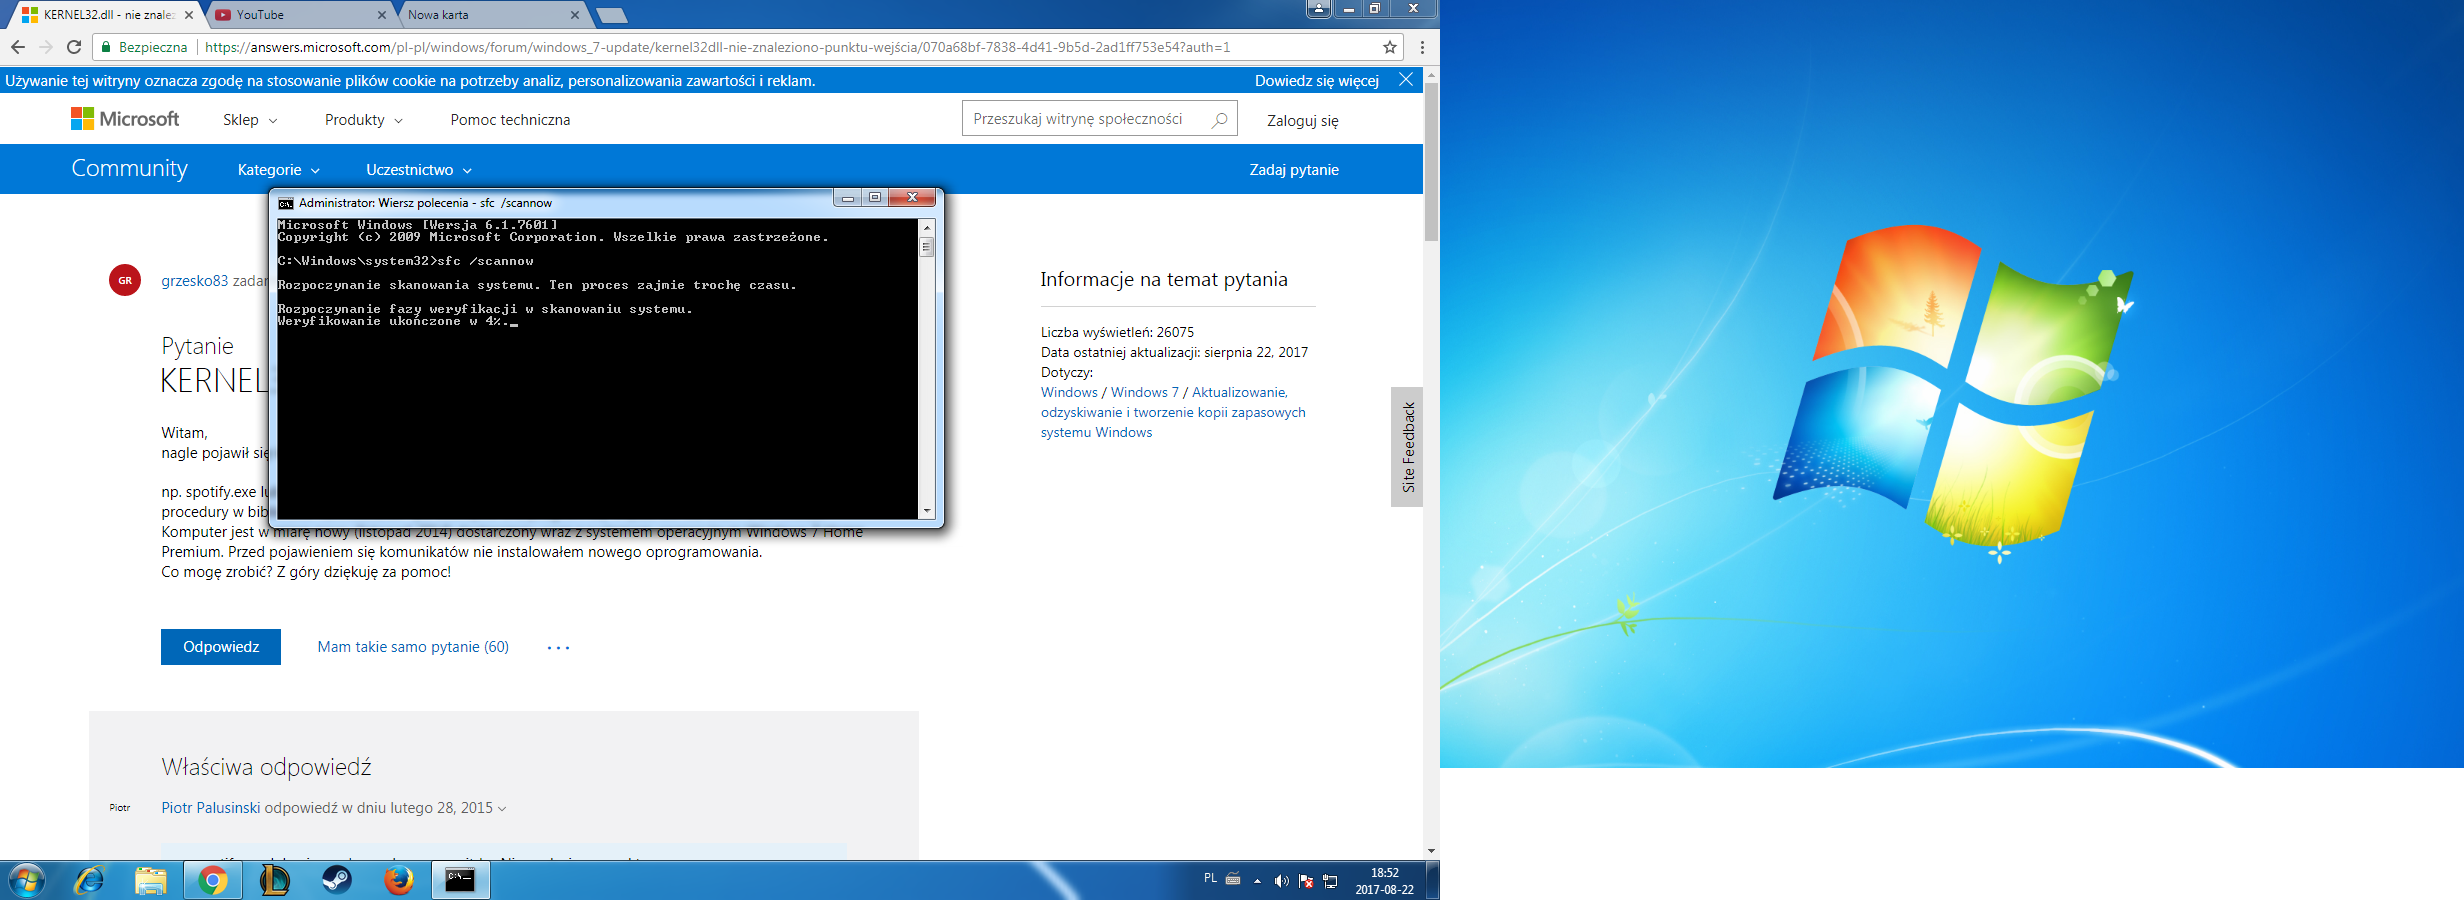The image size is (2464, 900).
Task: Click the secure padlock icon in address bar
Action: 106,47
